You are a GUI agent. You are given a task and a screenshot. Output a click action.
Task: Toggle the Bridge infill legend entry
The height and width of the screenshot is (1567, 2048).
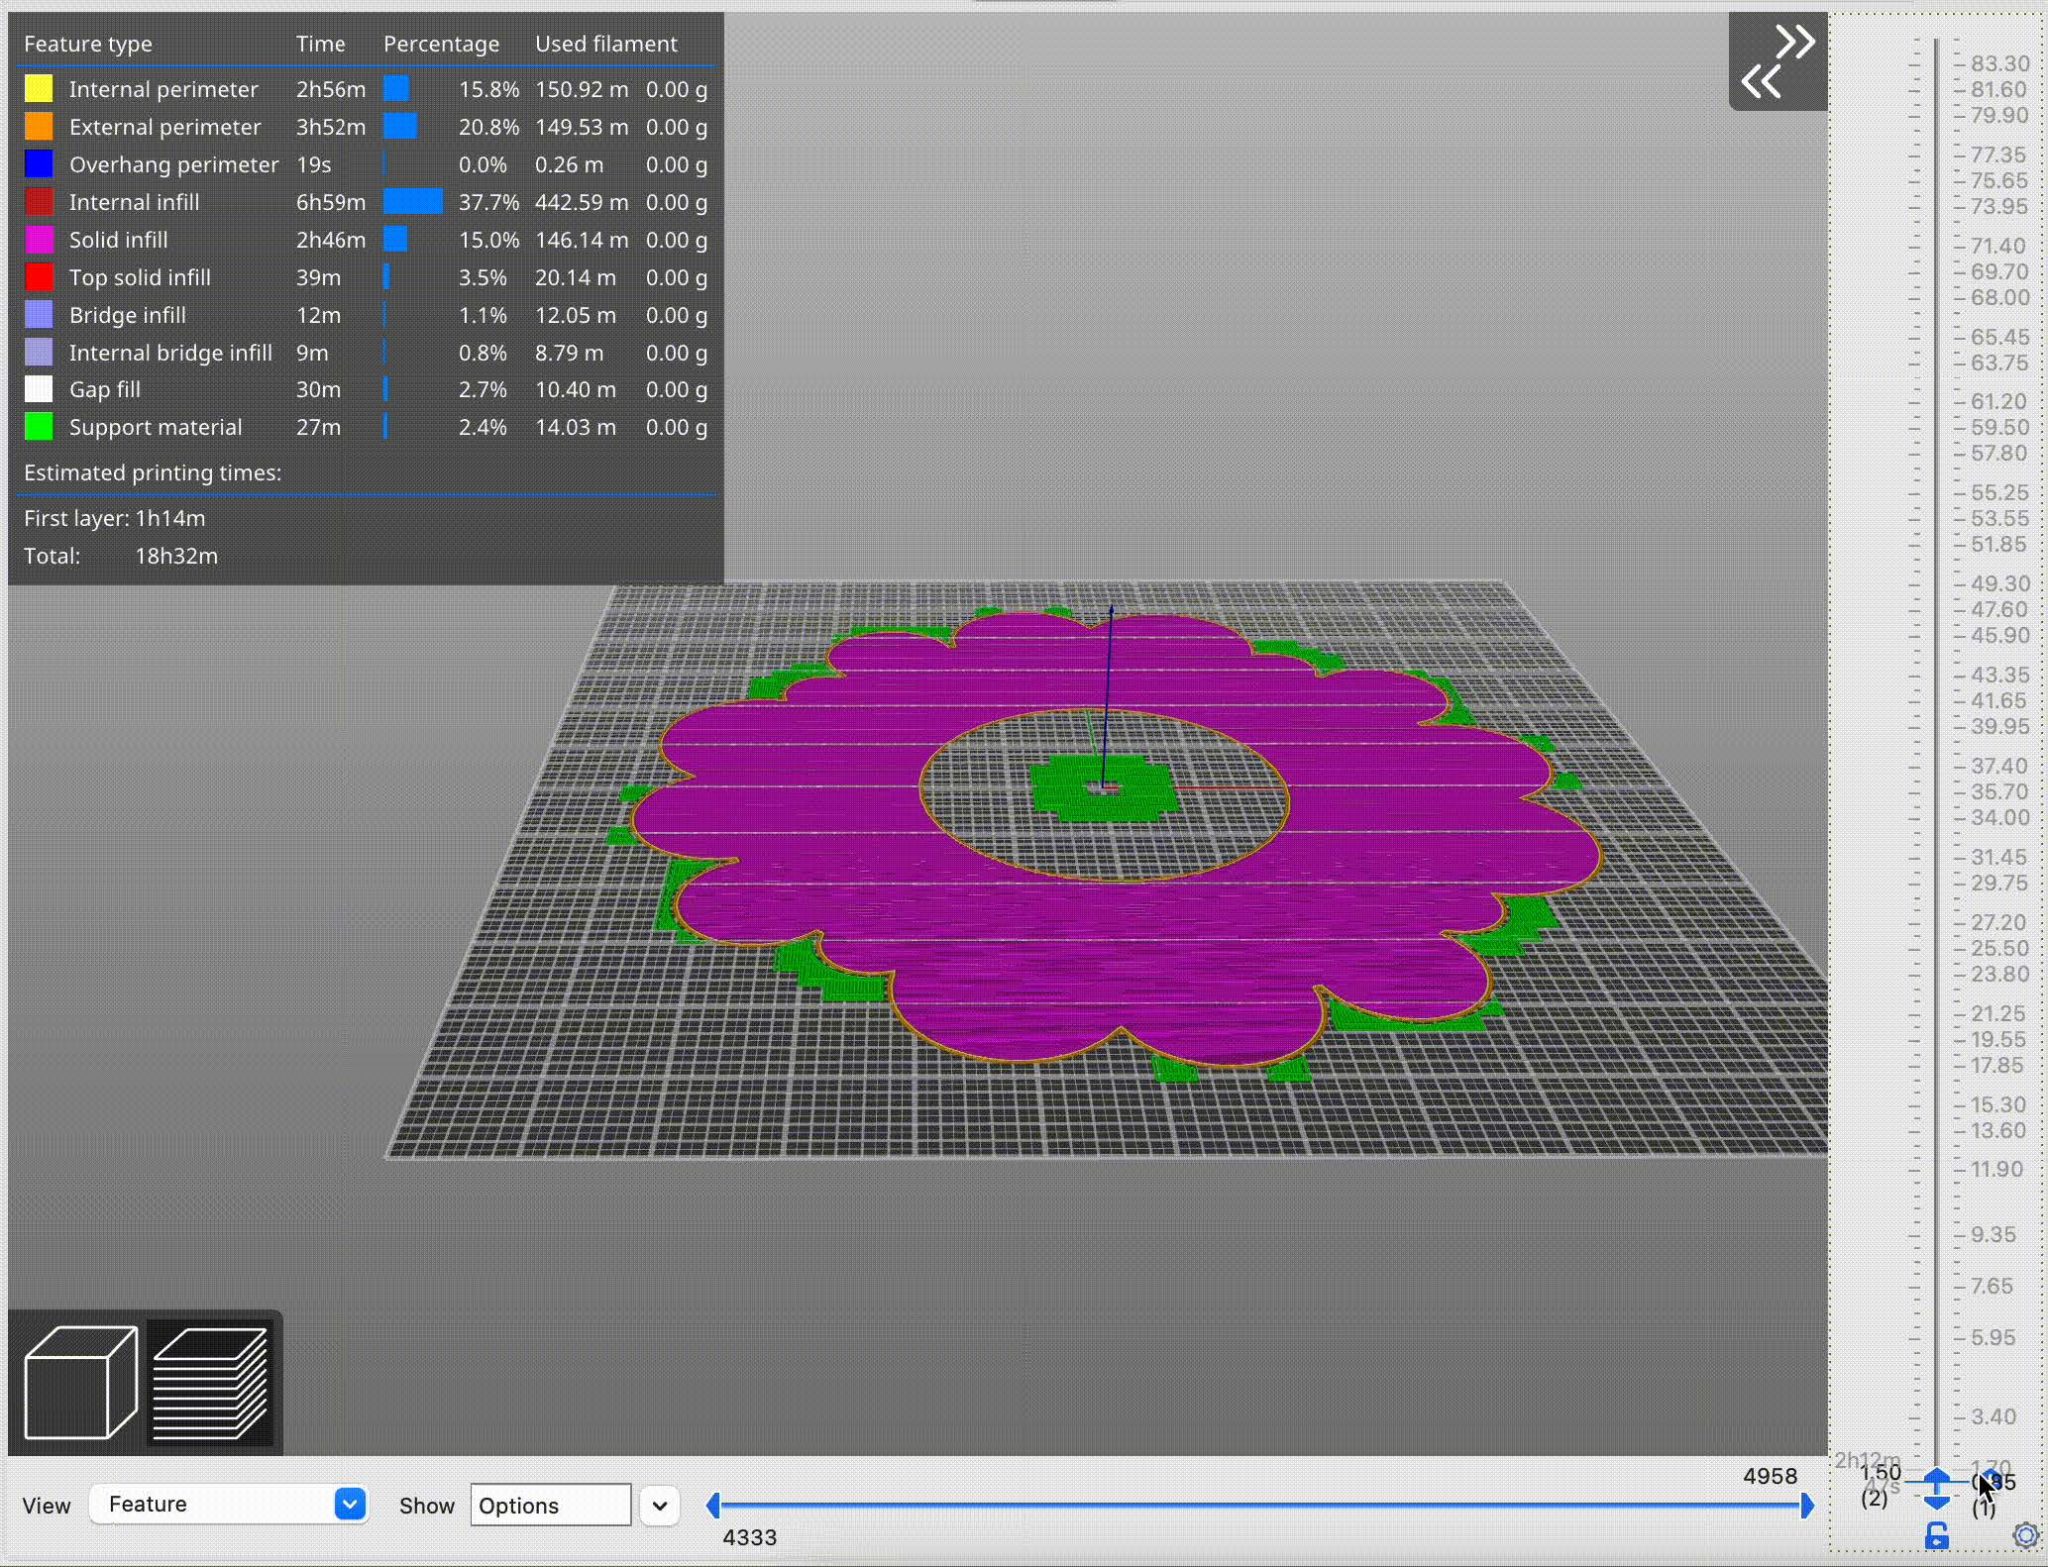tap(128, 315)
